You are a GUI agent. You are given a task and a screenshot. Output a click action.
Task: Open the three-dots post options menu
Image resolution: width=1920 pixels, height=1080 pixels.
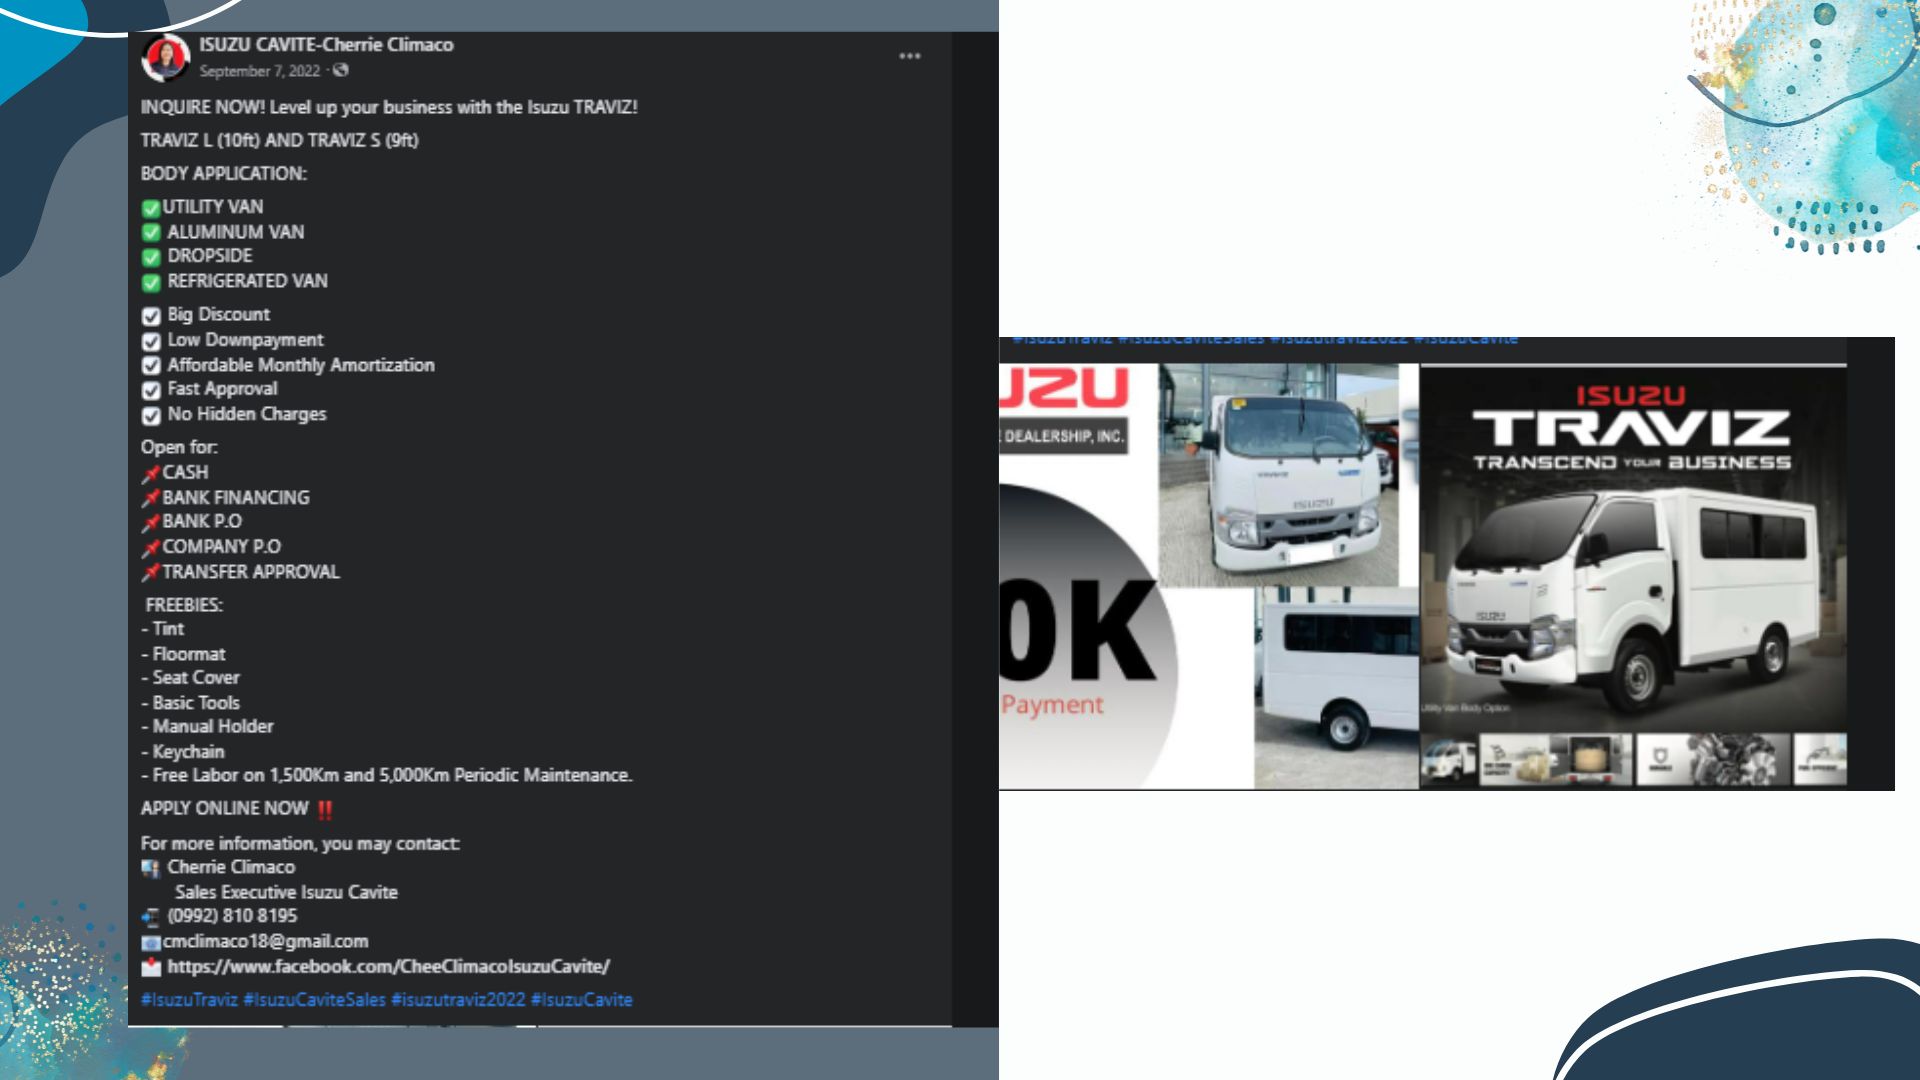[x=909, y=56]
